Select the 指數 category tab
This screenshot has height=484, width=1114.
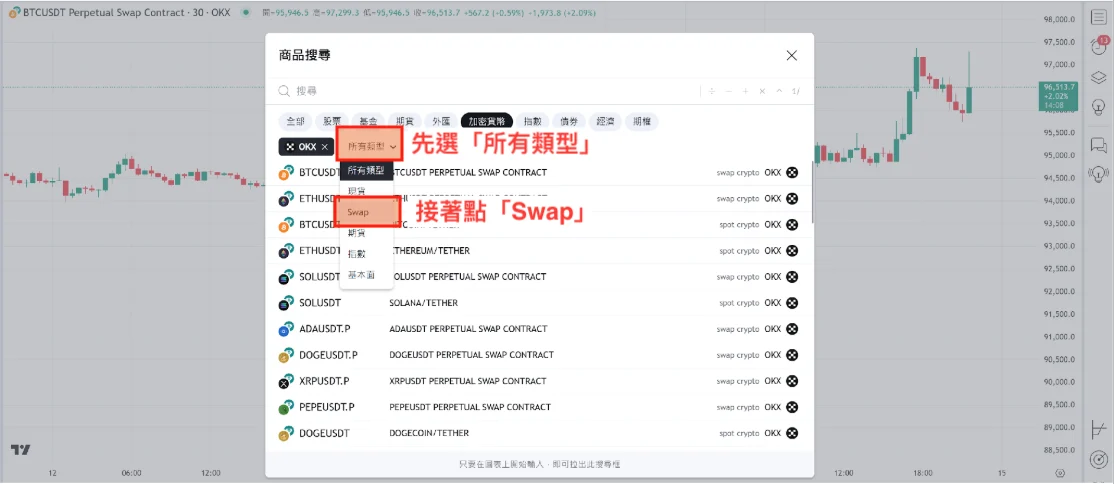point(533,122)
